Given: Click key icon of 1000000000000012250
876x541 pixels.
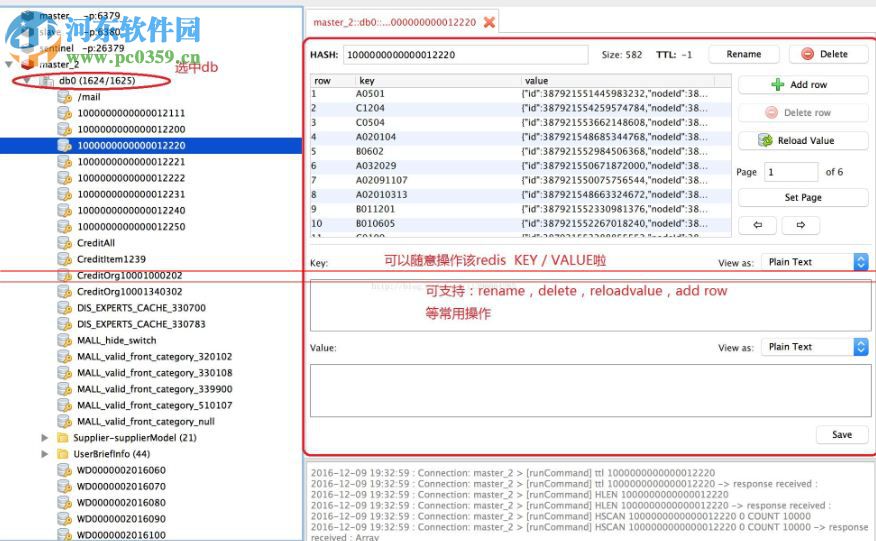Looking at the screenshot, I should pyautogui.click(x=65, y=227).
